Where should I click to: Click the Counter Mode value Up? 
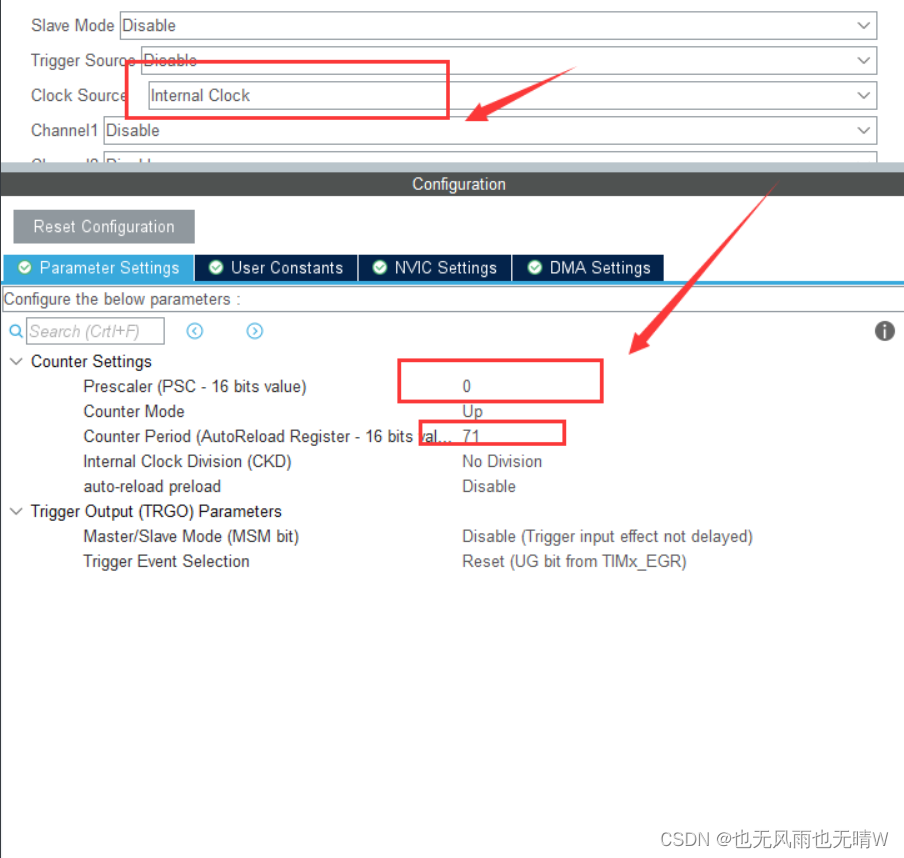coord(472,411)
